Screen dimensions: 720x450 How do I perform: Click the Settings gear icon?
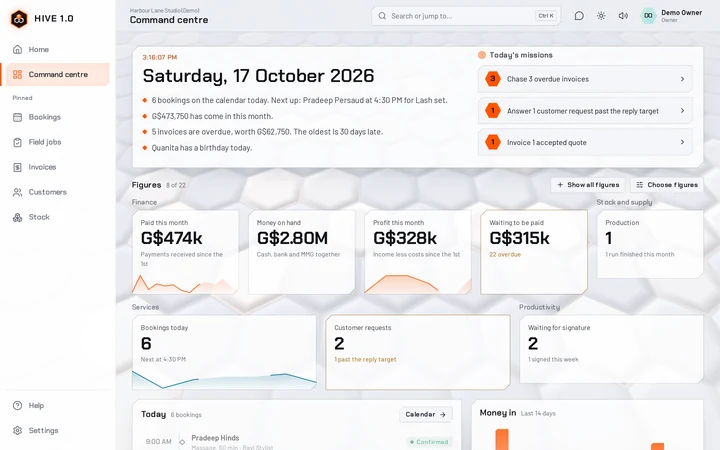17,430
